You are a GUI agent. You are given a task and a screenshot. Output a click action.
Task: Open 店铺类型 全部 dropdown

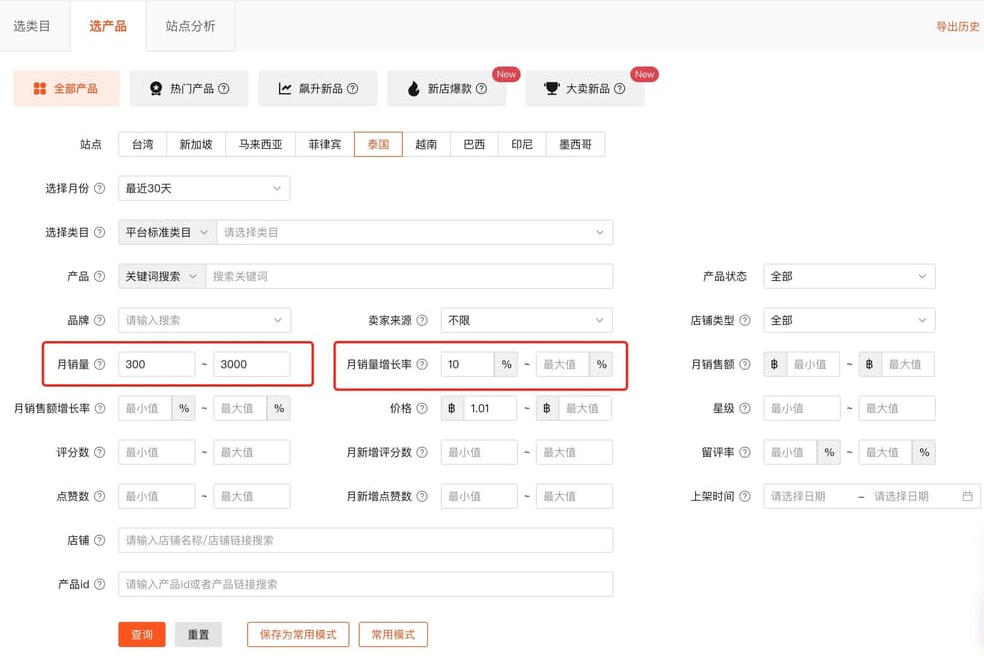click(x=849, y=320)
